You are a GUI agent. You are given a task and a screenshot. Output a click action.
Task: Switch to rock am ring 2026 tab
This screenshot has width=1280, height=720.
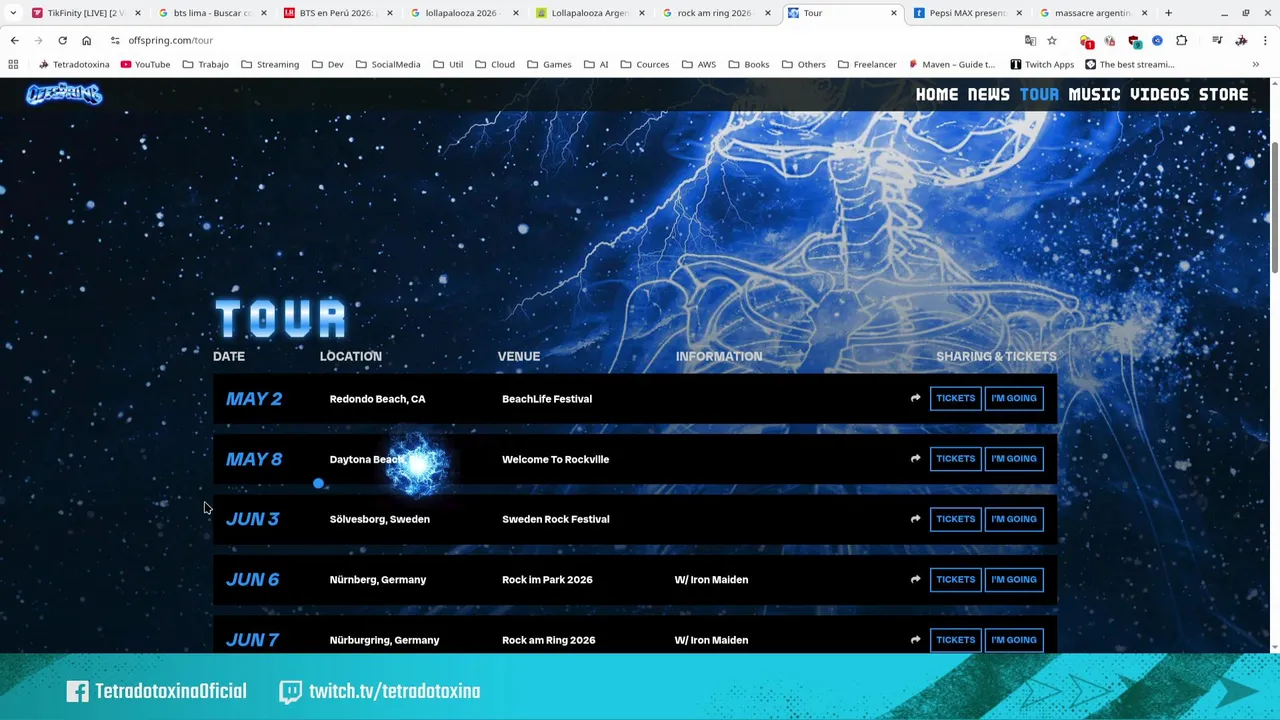click(x=714, y=13)
